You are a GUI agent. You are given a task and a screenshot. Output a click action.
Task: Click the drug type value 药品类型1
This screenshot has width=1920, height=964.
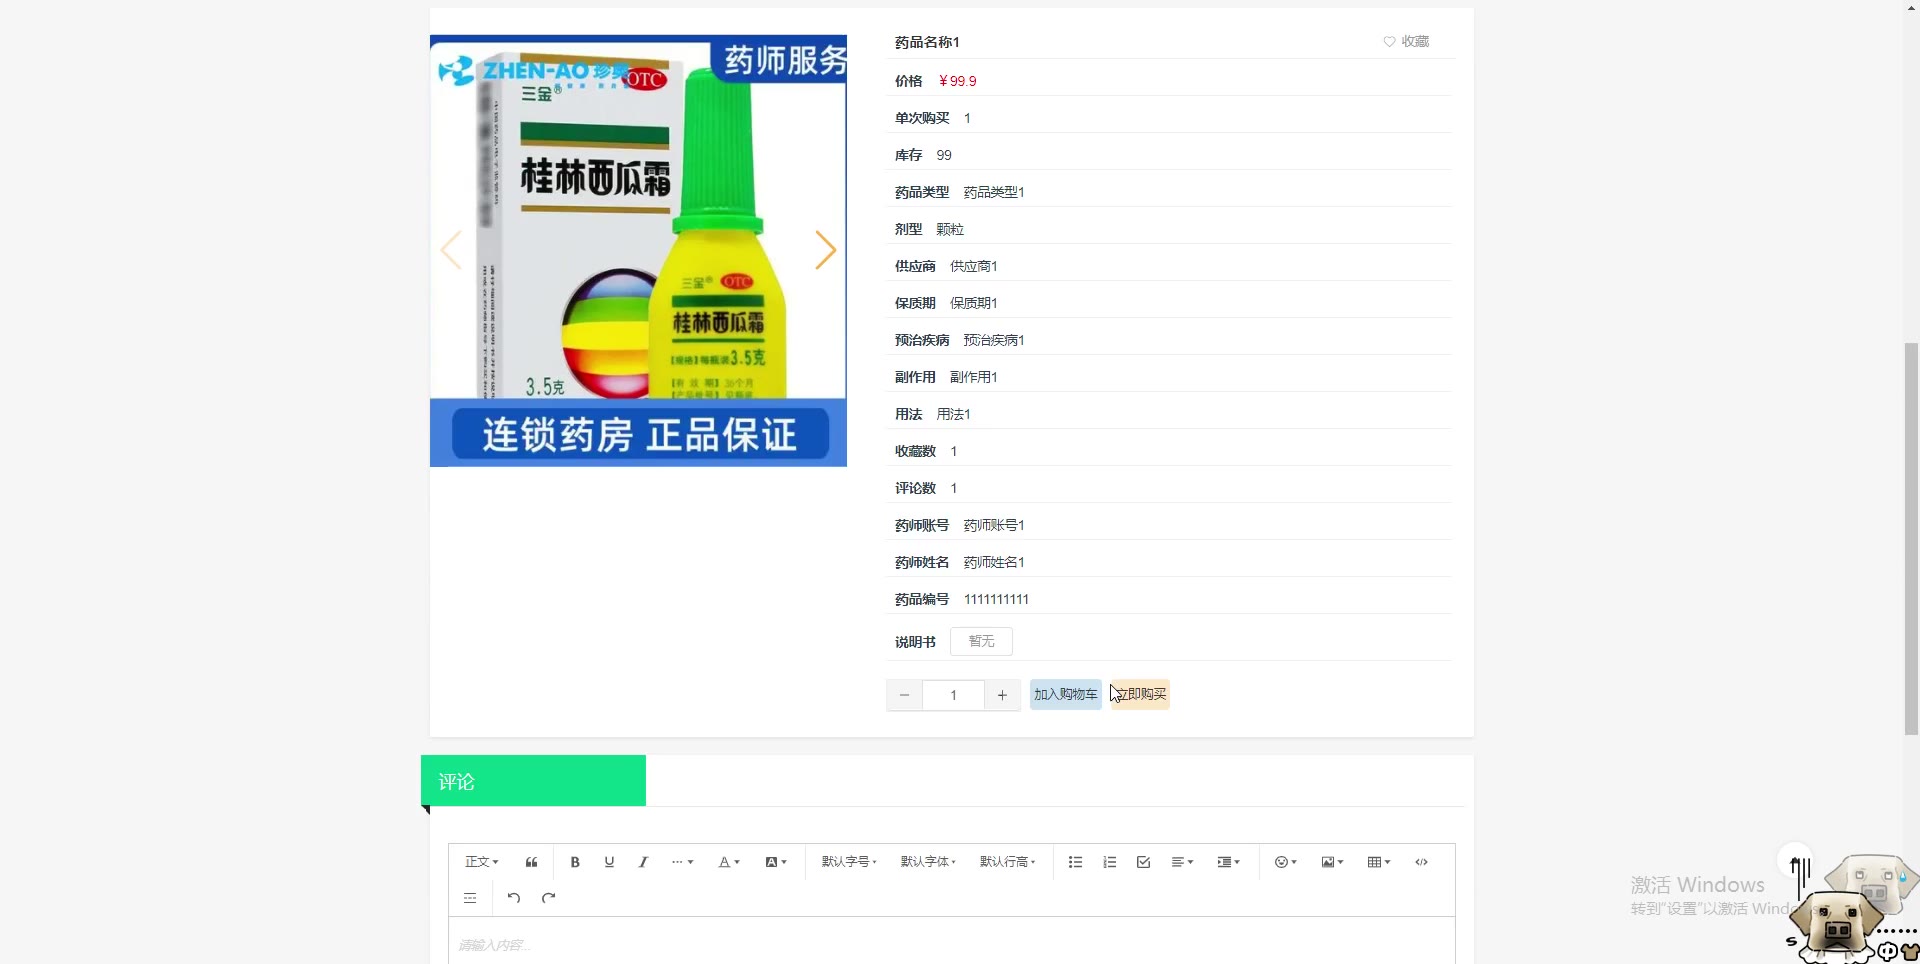[994, 192]
